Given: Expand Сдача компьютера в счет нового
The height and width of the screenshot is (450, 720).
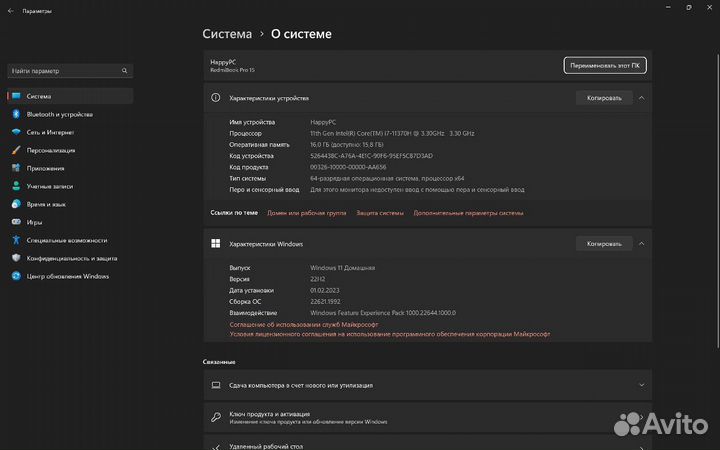Looking at the screenshot, I should point(641,384).
